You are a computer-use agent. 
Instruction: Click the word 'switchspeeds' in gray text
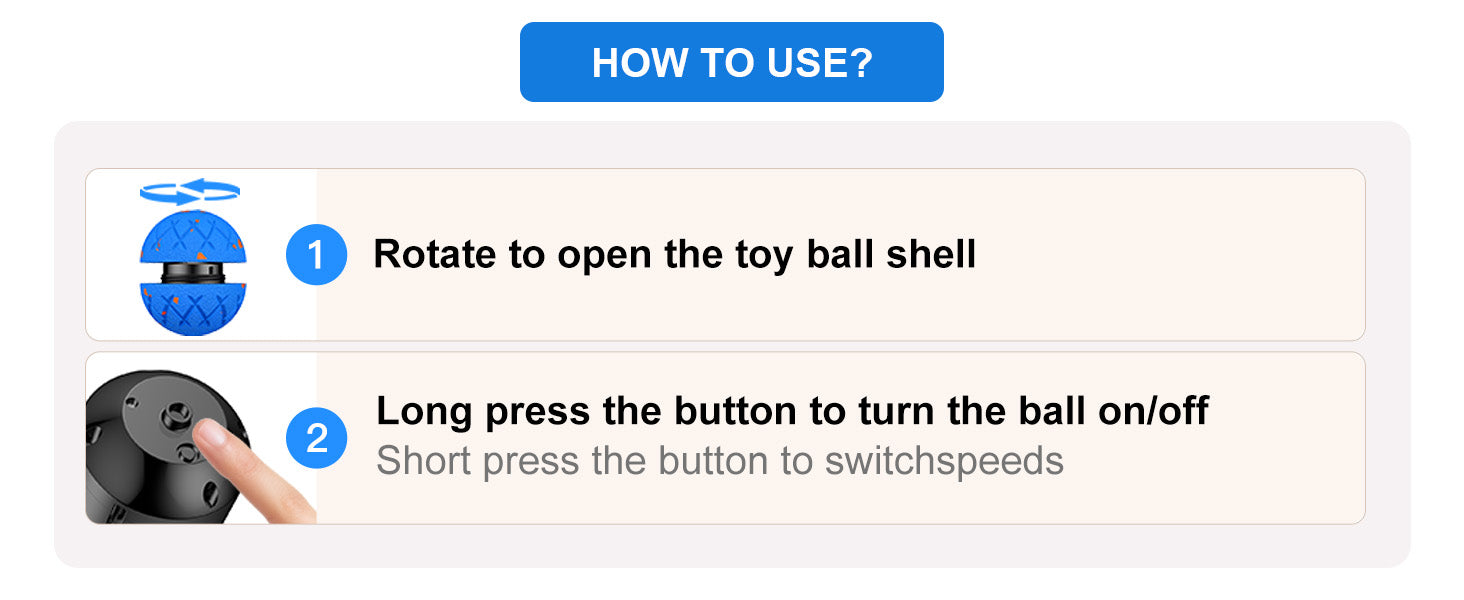[x=944, y=461]
